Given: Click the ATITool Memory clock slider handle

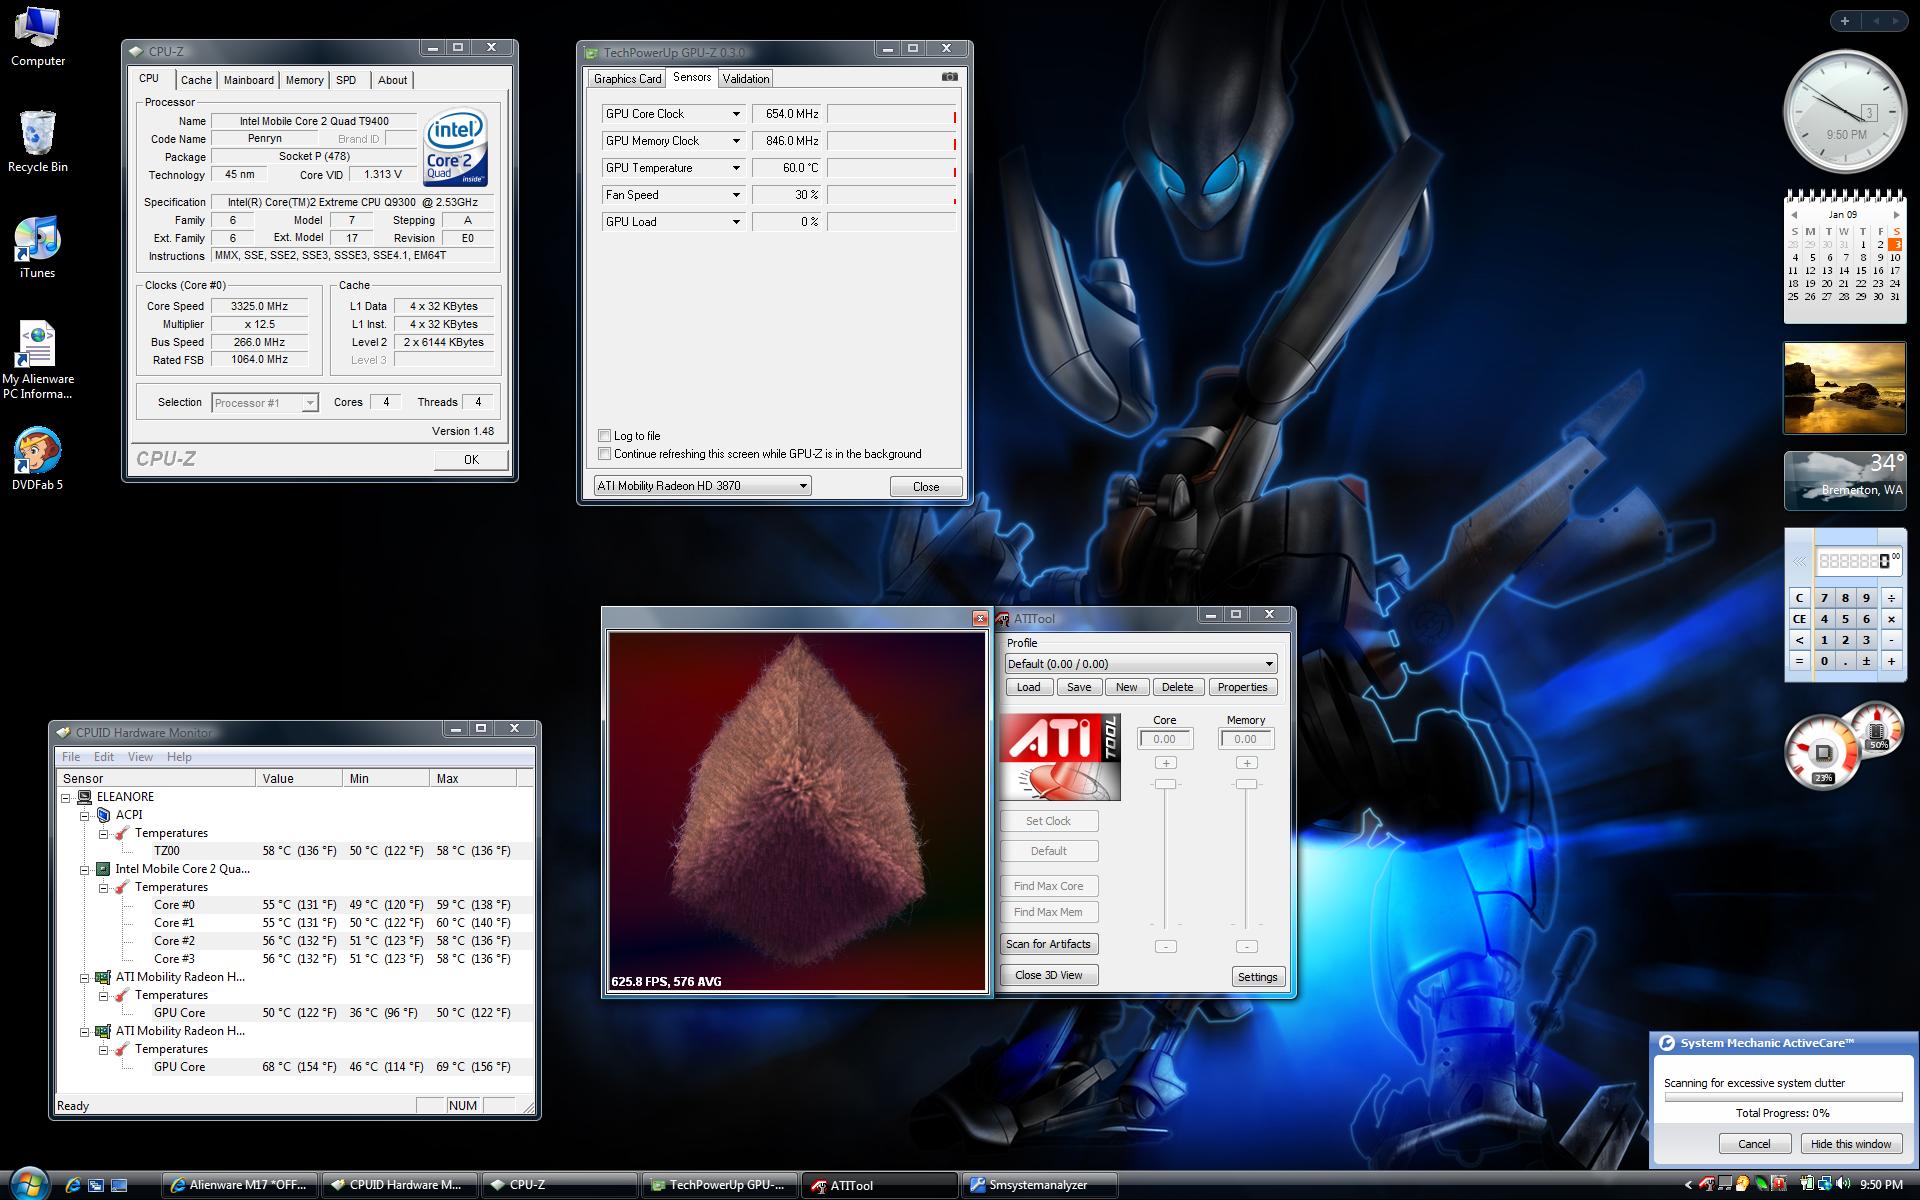Looking at the screenshot, I should (1245, 784).
